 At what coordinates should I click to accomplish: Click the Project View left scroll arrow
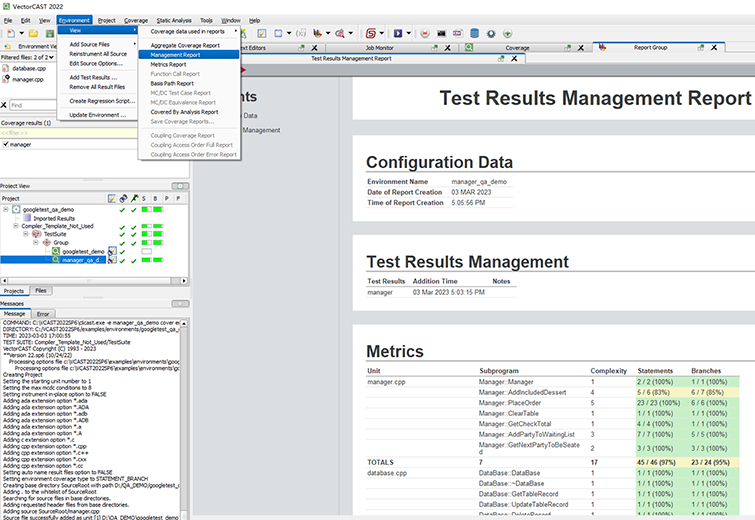[4, 281]
